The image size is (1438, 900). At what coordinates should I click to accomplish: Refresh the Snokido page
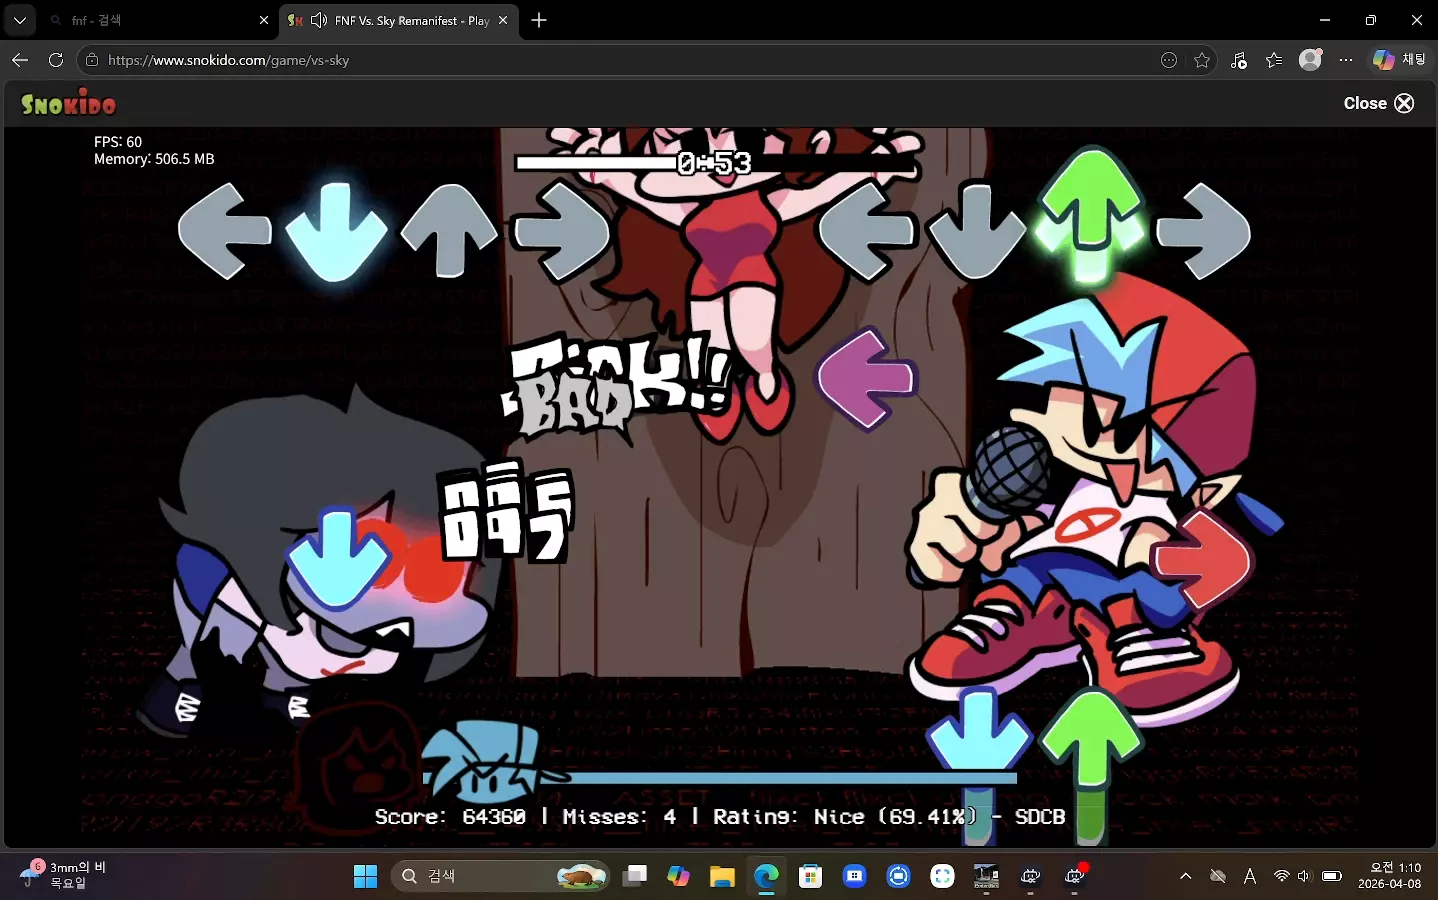click(56, 60)
